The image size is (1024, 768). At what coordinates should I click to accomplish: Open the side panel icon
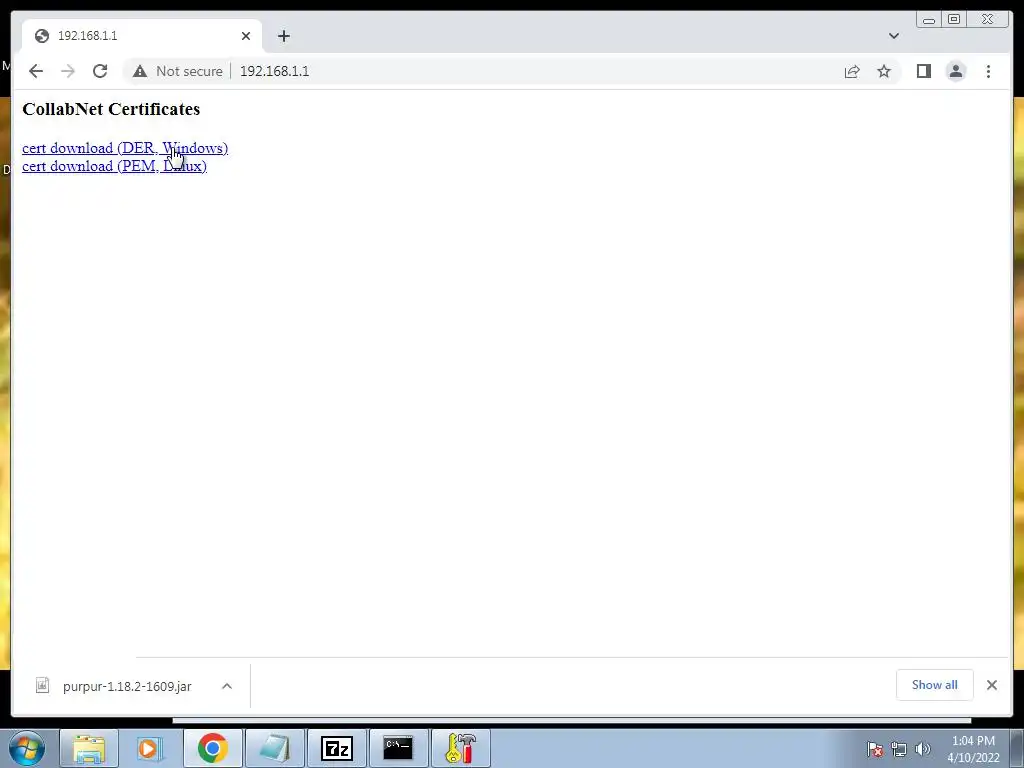923,71
